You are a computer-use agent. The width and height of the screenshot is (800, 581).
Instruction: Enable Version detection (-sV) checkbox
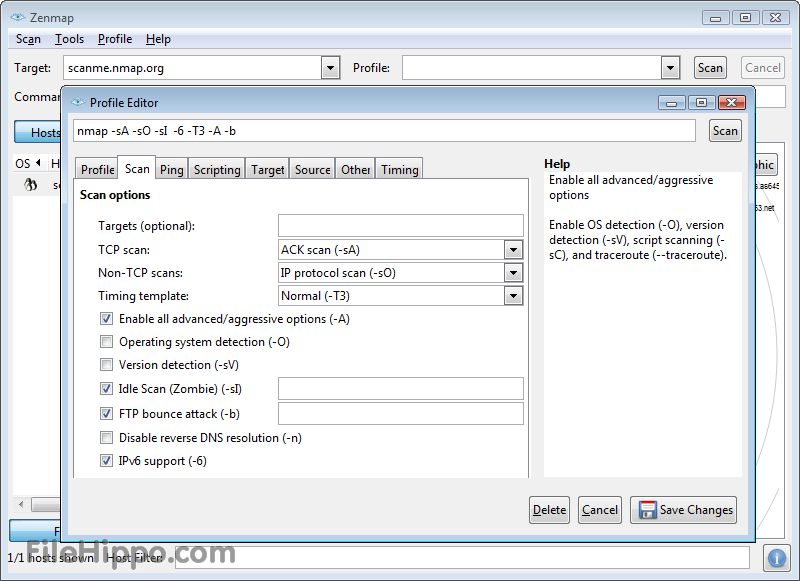point(107,365)
